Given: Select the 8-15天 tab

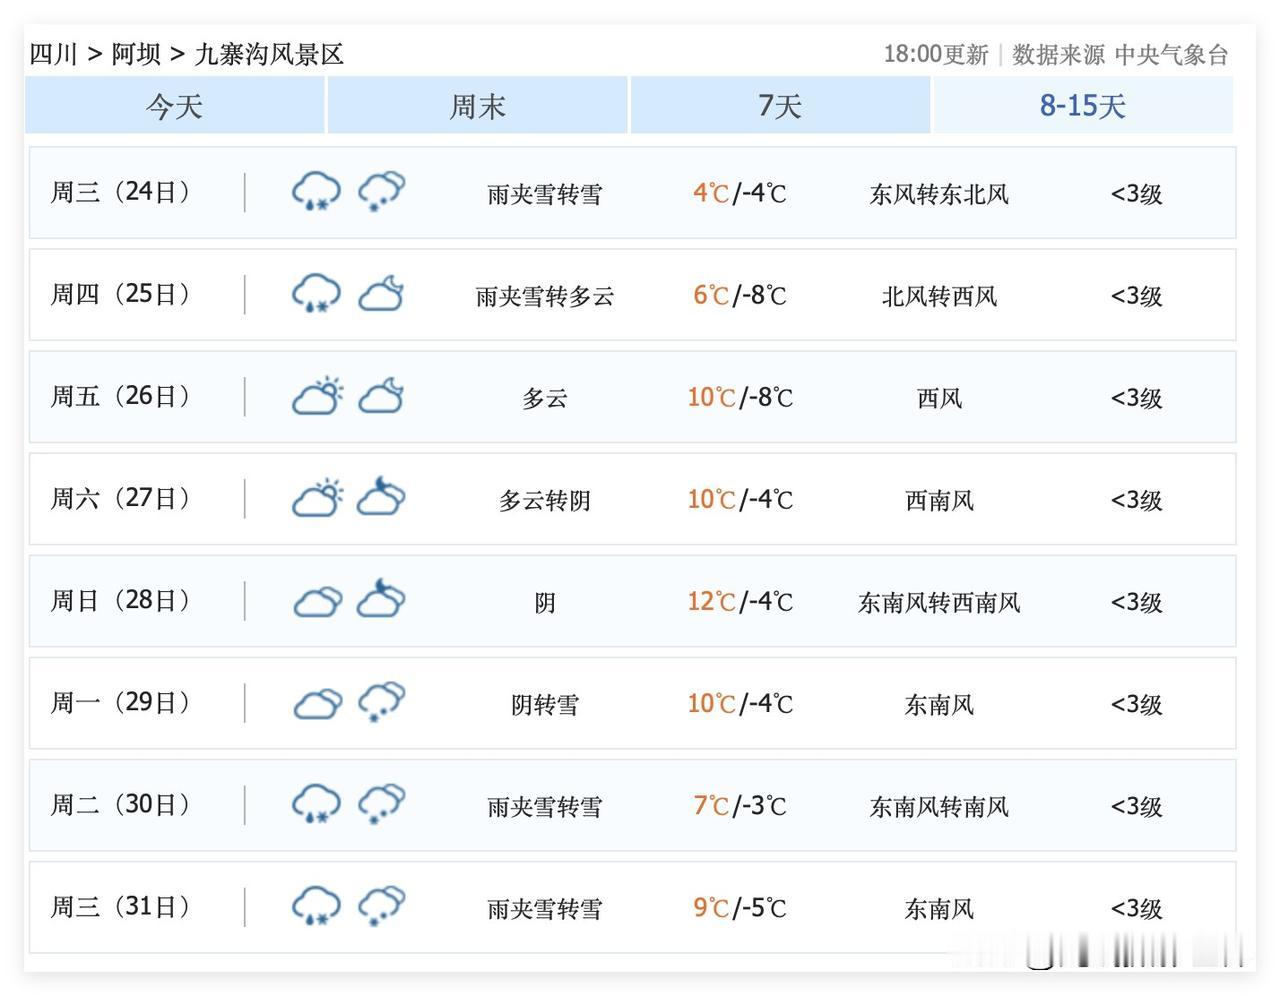Looking at the screenshot, I should [1082, 106].
